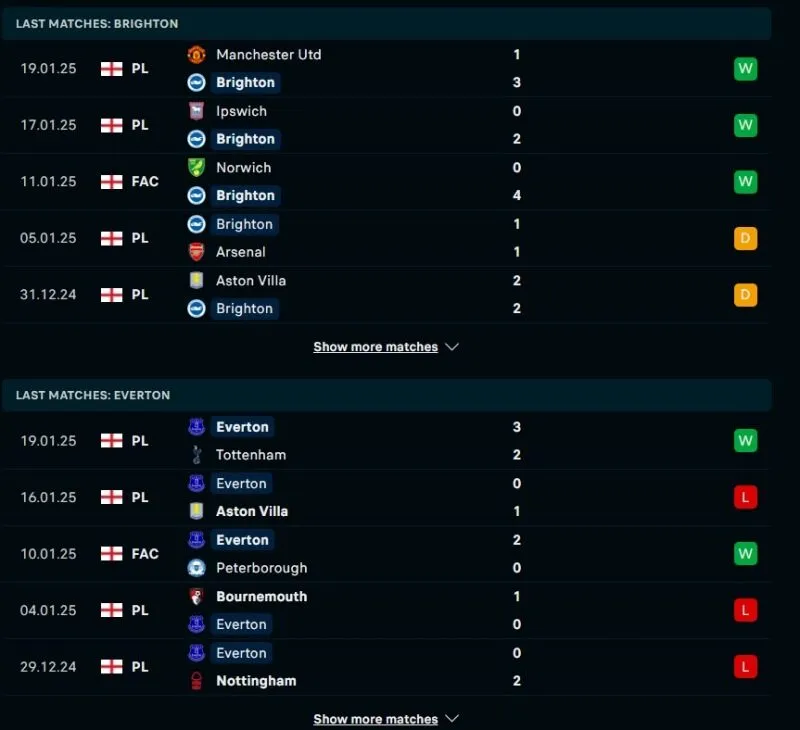Select the Tottenham club badge
800x730 pixels.
pyautogui.click(x=196, y=454)
